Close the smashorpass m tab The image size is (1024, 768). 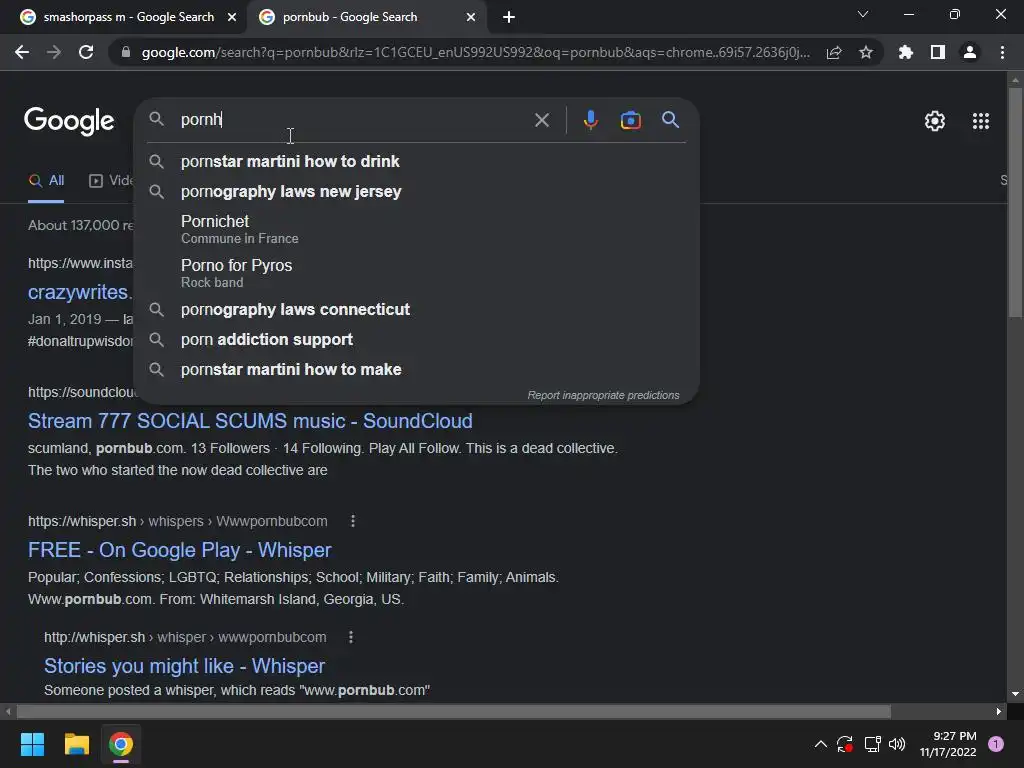(232, 17)
